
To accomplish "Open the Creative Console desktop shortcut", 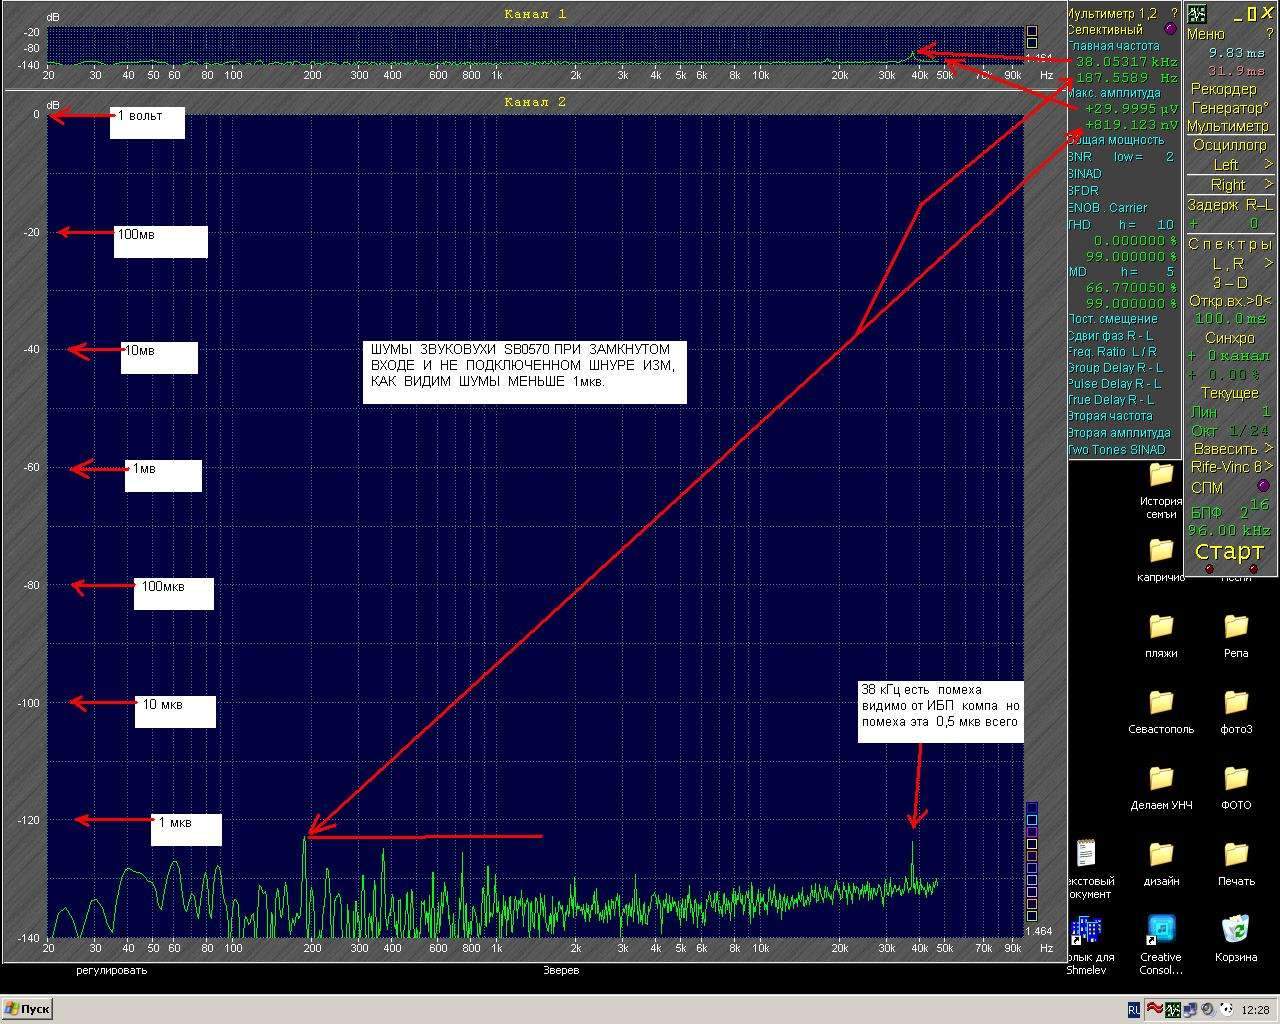I will (x=1160, y=930).
